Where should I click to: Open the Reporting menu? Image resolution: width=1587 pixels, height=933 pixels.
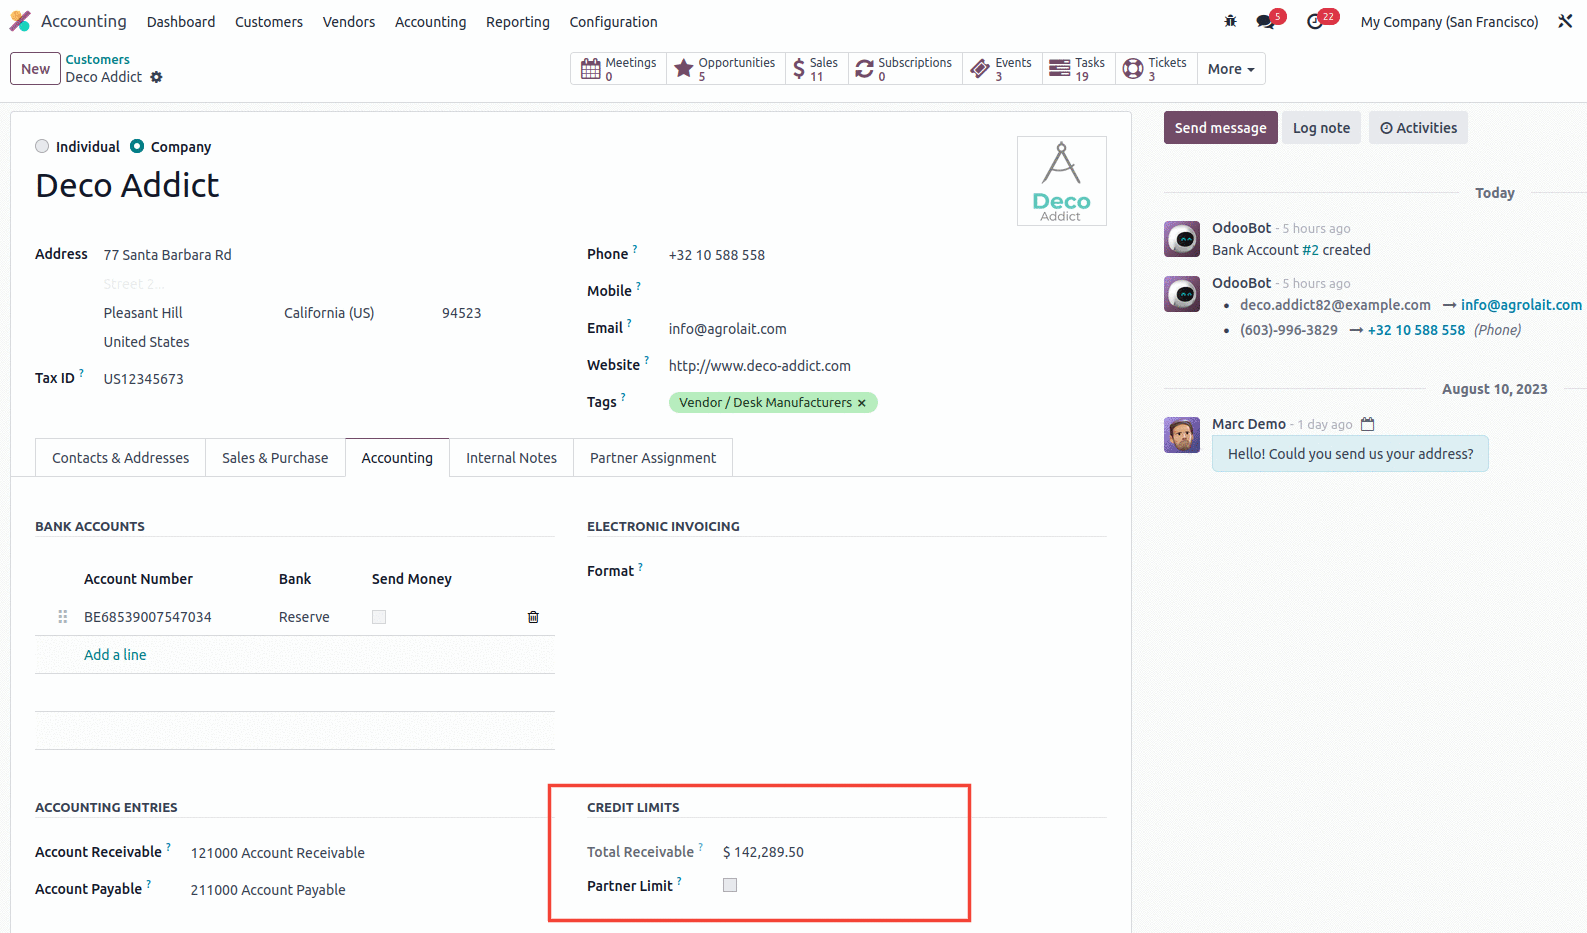coord(518,22)
